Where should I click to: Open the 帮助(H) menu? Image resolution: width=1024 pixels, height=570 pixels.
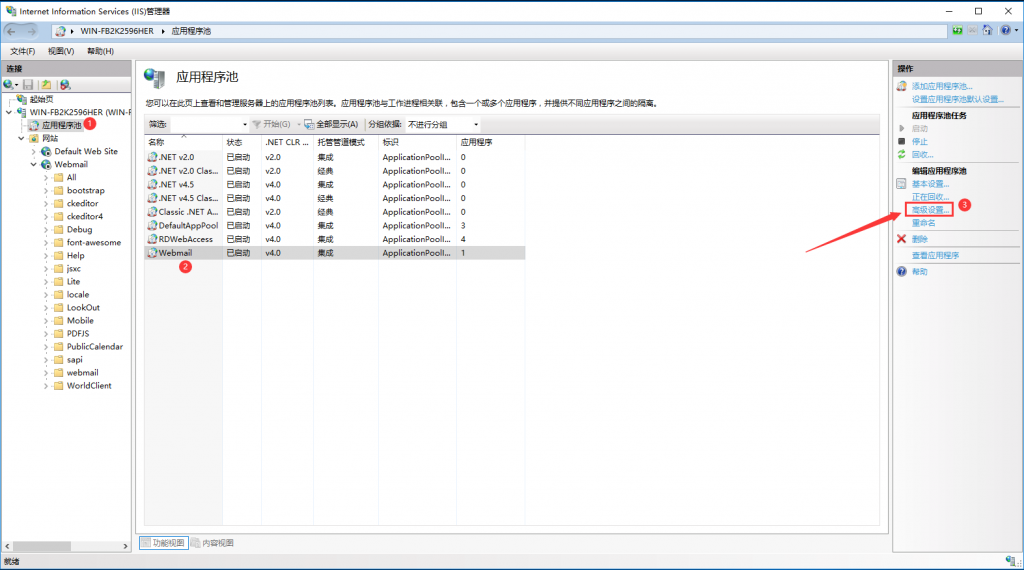101,51
